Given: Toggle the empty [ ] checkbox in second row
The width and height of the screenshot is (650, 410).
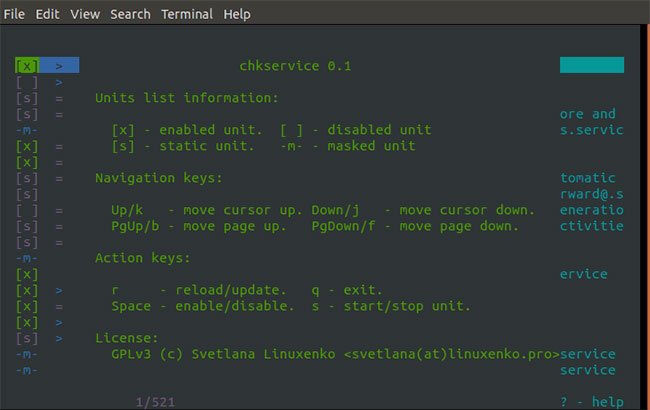Looking at the screenshot, I should click(27, 82).
